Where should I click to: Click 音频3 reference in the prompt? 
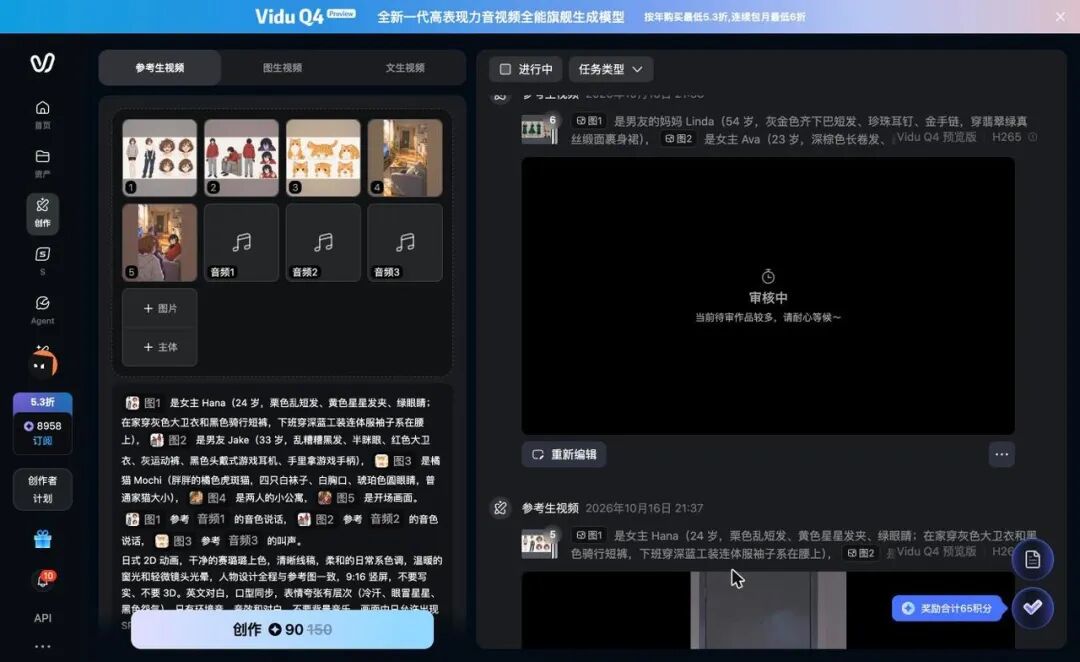(243, 540)
